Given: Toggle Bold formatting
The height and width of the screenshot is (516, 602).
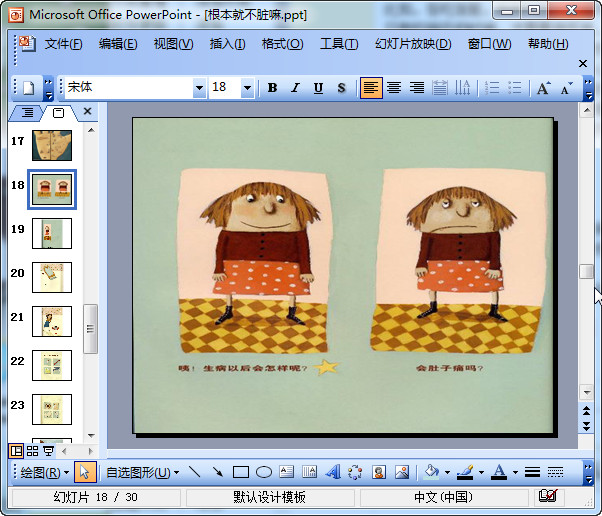Looking at the screenshot, I should [272, 88].
